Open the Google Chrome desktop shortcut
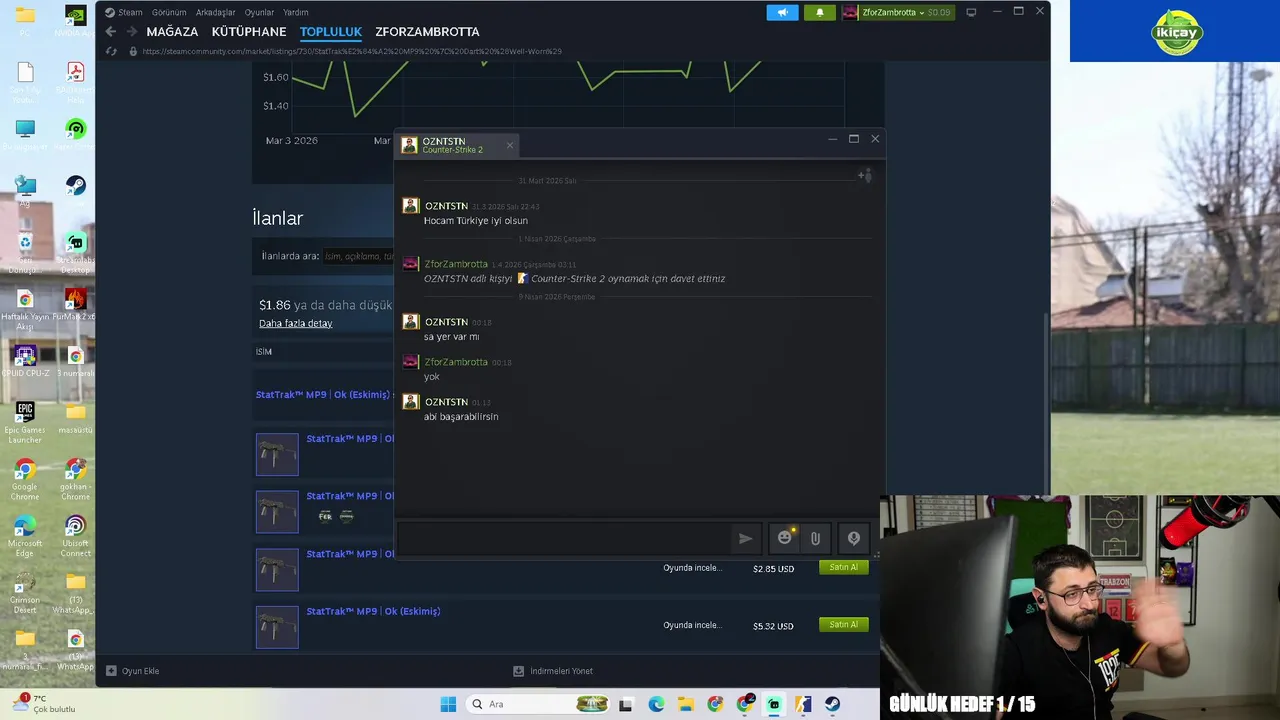The height and width of the screenshot is (720, 1280). pyautogui.click(x=25, y=480)
